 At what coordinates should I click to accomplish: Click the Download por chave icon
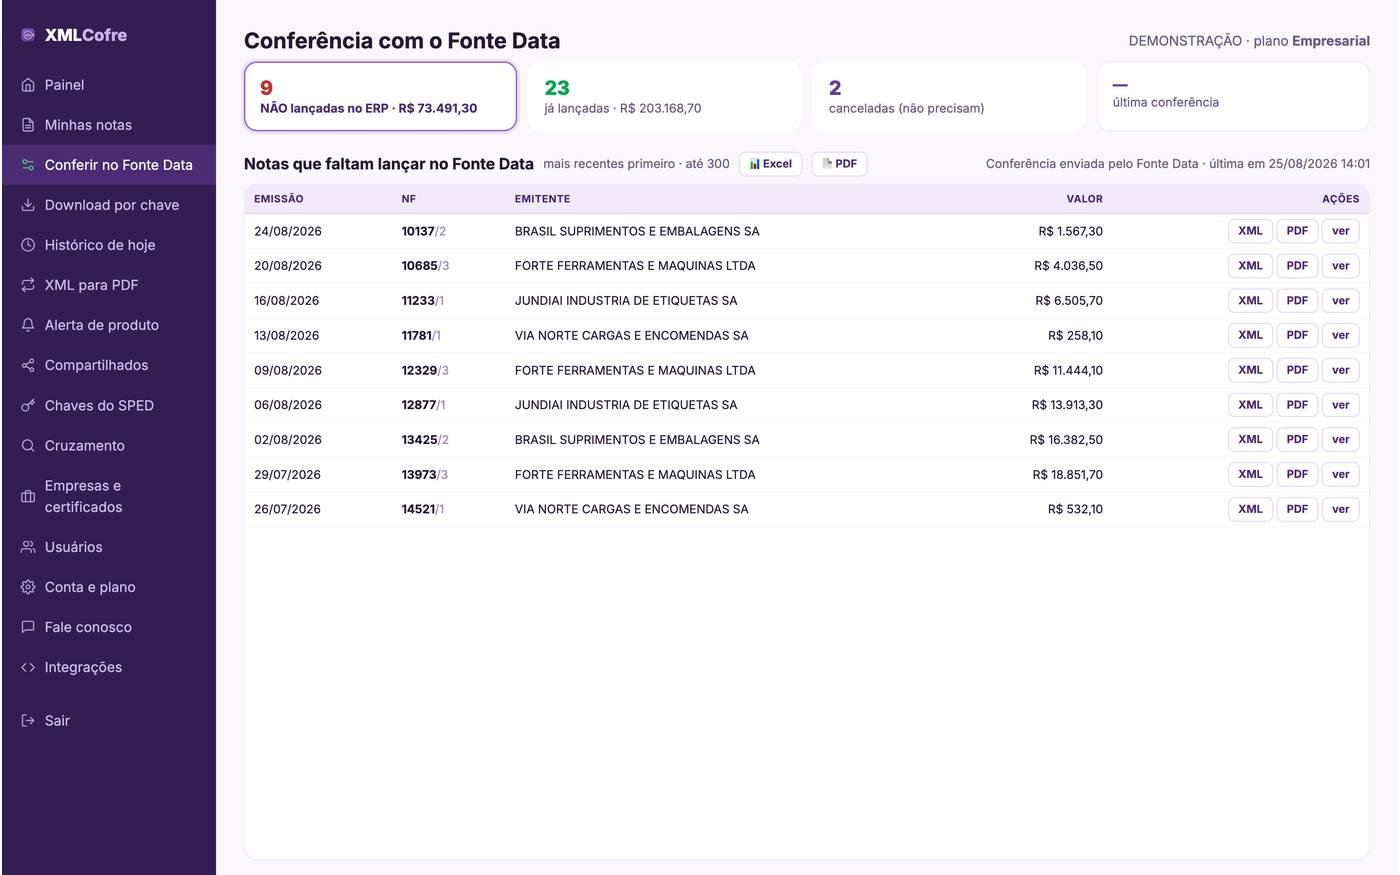pos(28,205)
